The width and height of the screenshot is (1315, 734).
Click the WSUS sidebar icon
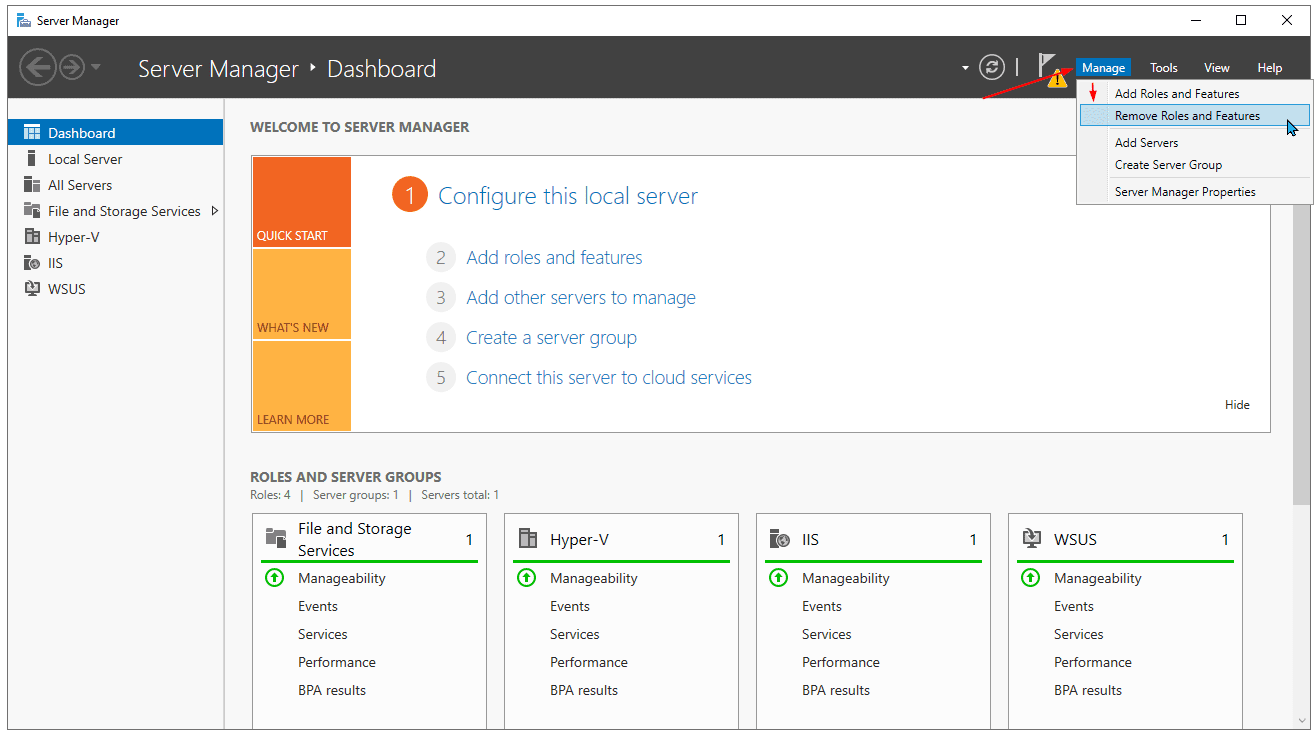pyautogui.click(x=31, y=288)
